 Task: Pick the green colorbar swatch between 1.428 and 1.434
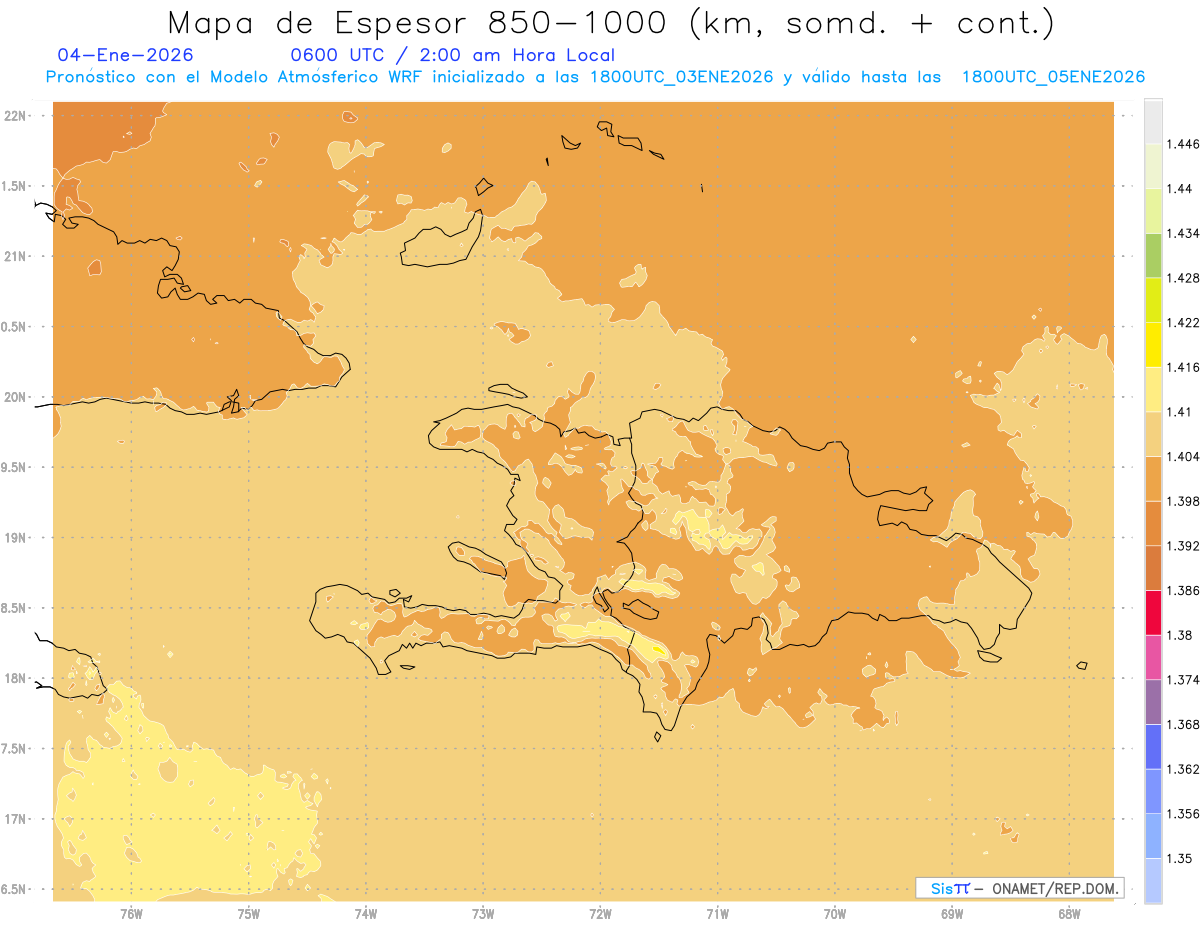pyautogui.click(x=1153, y=256)
